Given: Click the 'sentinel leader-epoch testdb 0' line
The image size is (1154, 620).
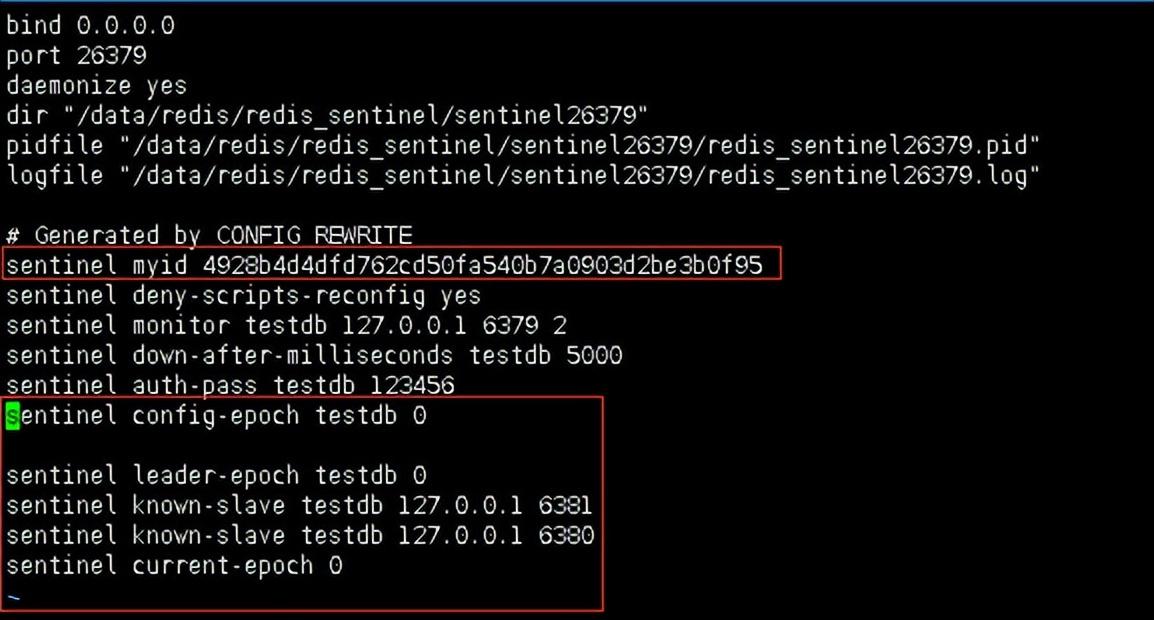Looking at the screenshot, I should click(x=216, y=476).
